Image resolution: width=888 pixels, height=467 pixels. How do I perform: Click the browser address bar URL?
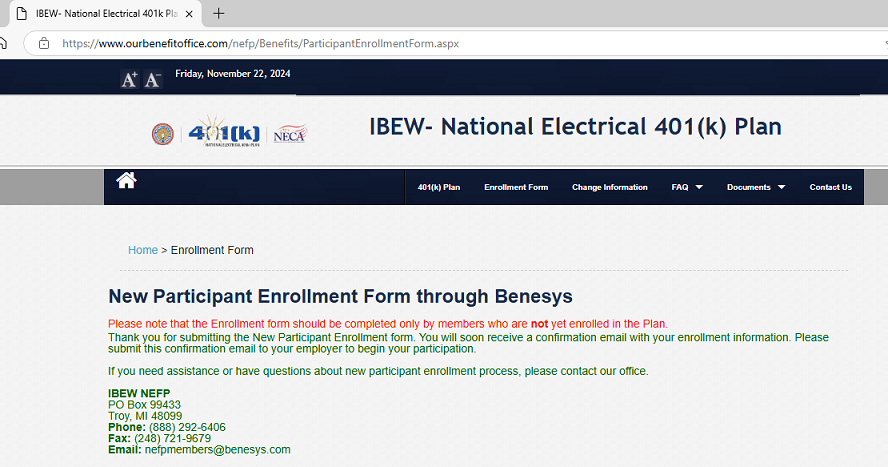pyautogui.click(x=261, y=44)
